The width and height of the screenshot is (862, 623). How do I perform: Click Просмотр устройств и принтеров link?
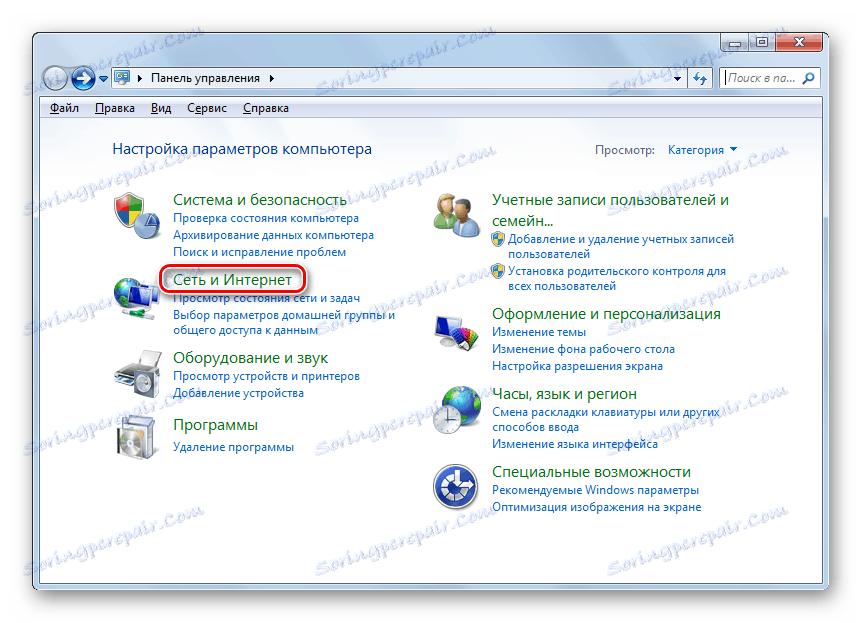pyautogui.click(x=267, y=377)
